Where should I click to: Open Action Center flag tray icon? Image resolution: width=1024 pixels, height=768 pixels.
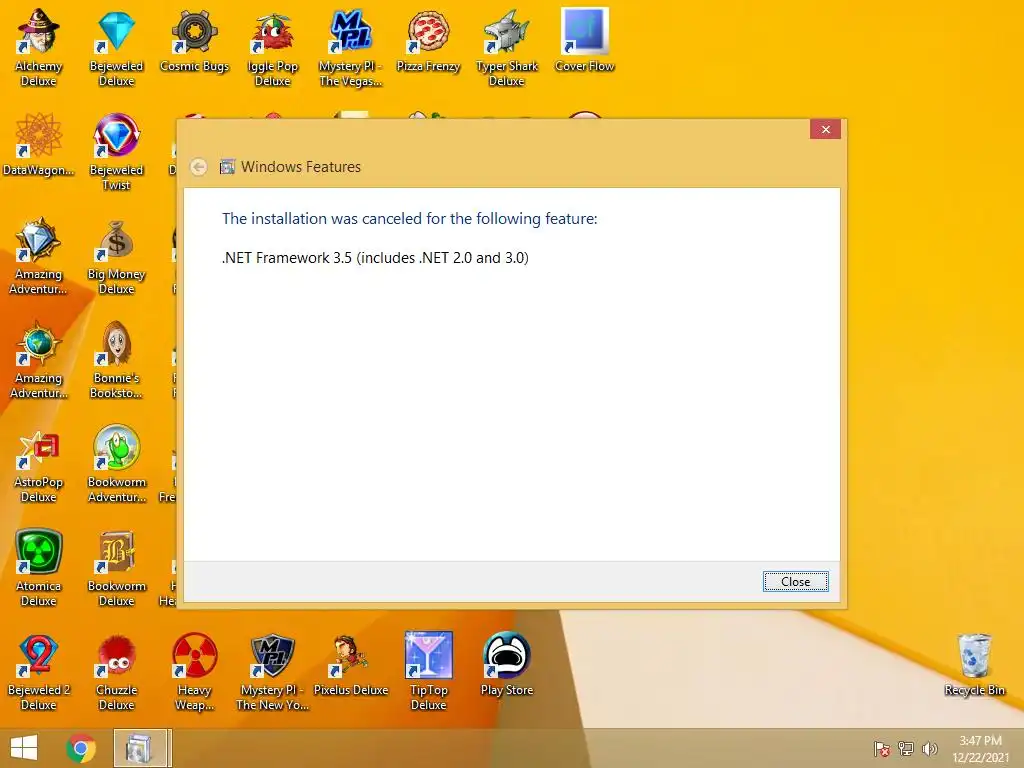(881, 749)
